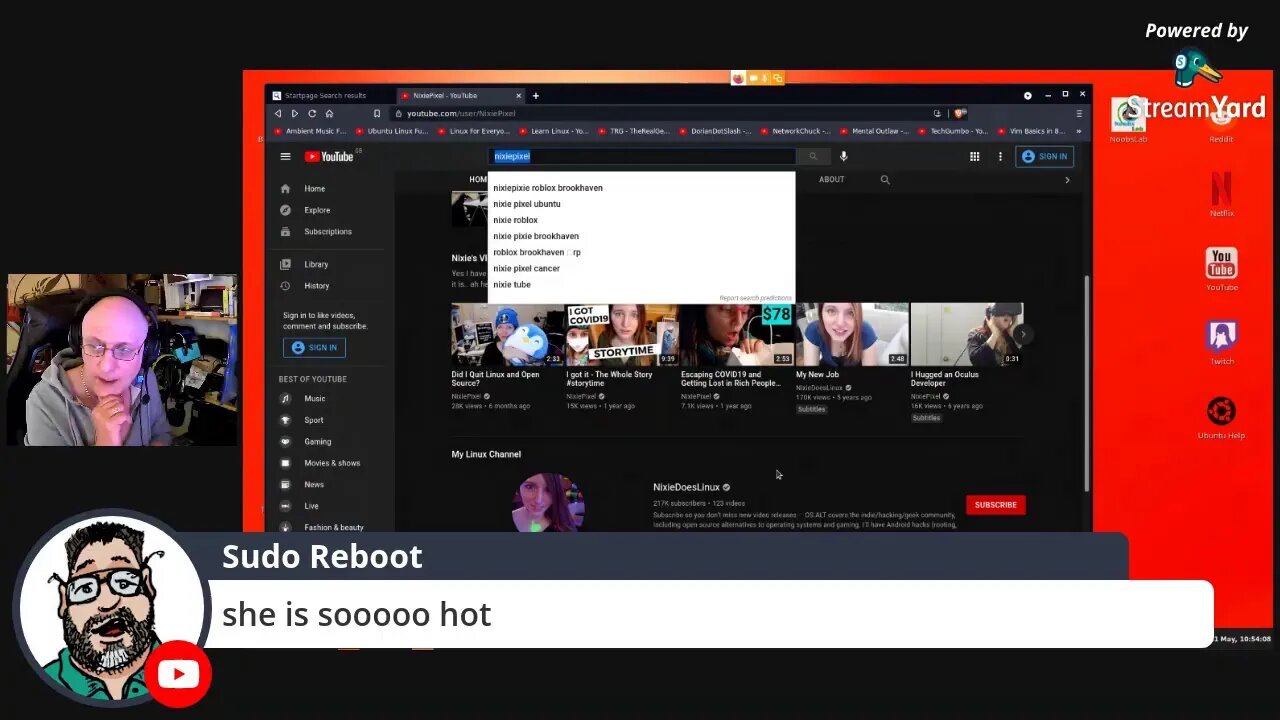
Task: Reload the current page
Action: point(312,114)
